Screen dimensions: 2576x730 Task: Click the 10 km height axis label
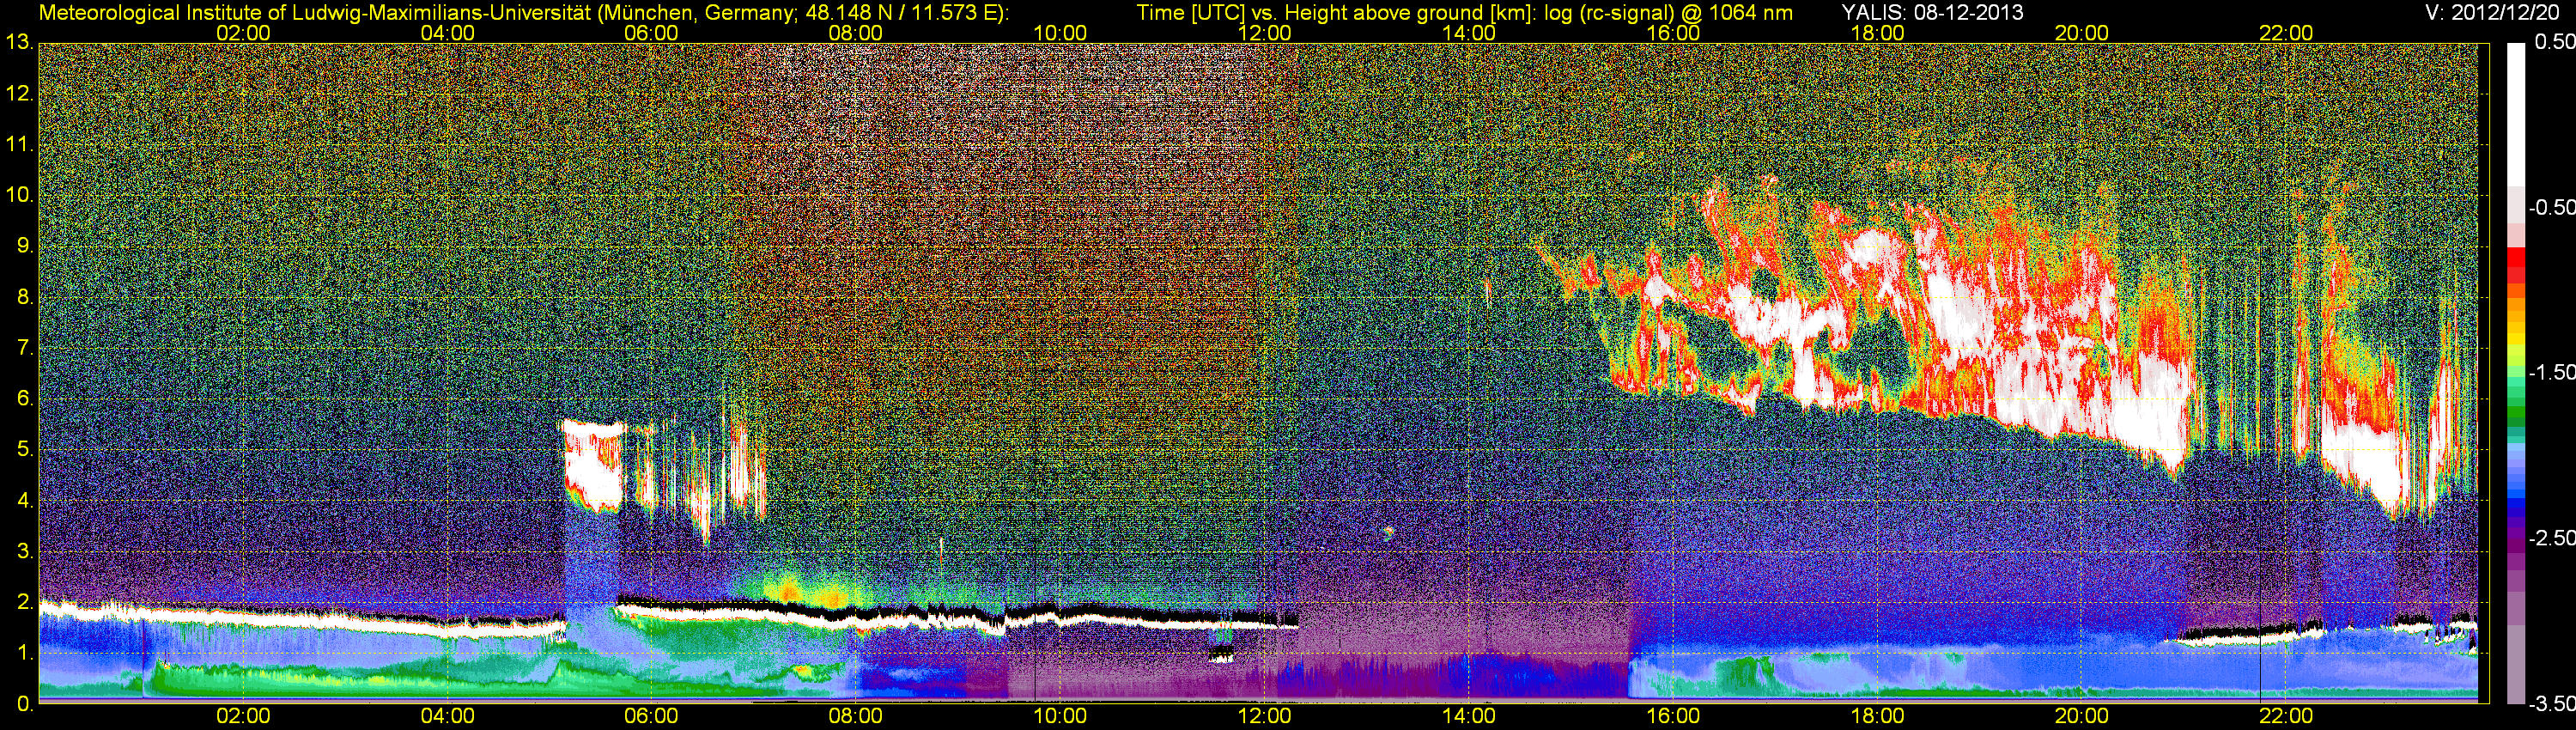(x=19, y=195)
